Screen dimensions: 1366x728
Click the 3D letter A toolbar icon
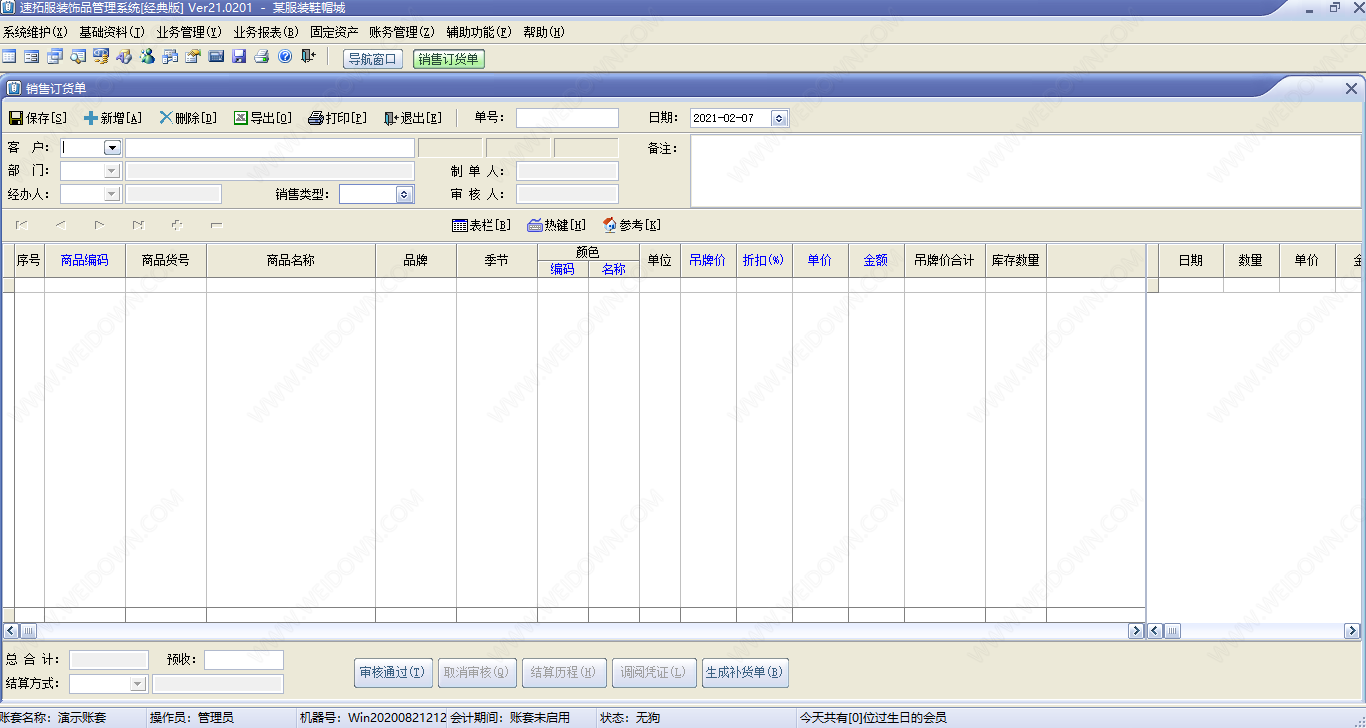(124, 57)
